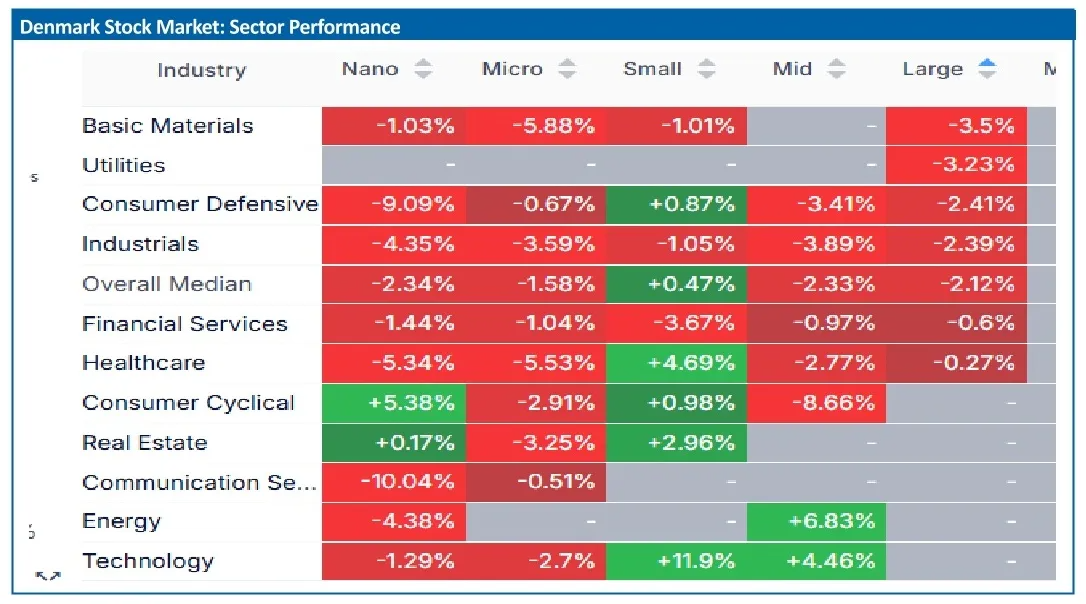Image resolution: width=1086 pixels, height=604 pixels.
Task: Click Communication Services Nano cell -10.04%
Action: pos(394,482)
